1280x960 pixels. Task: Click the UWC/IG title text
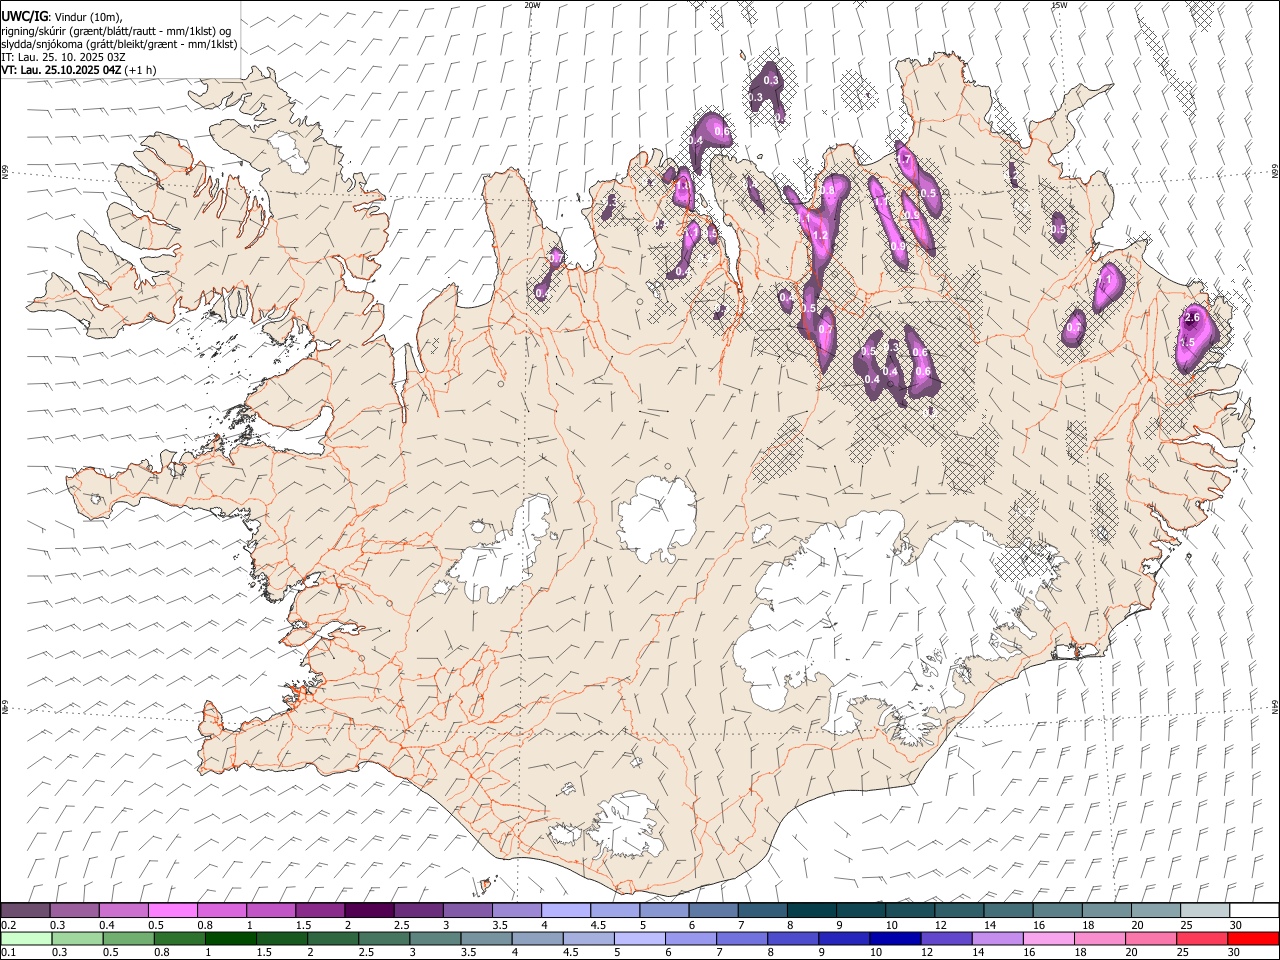(x=25, y=16)
